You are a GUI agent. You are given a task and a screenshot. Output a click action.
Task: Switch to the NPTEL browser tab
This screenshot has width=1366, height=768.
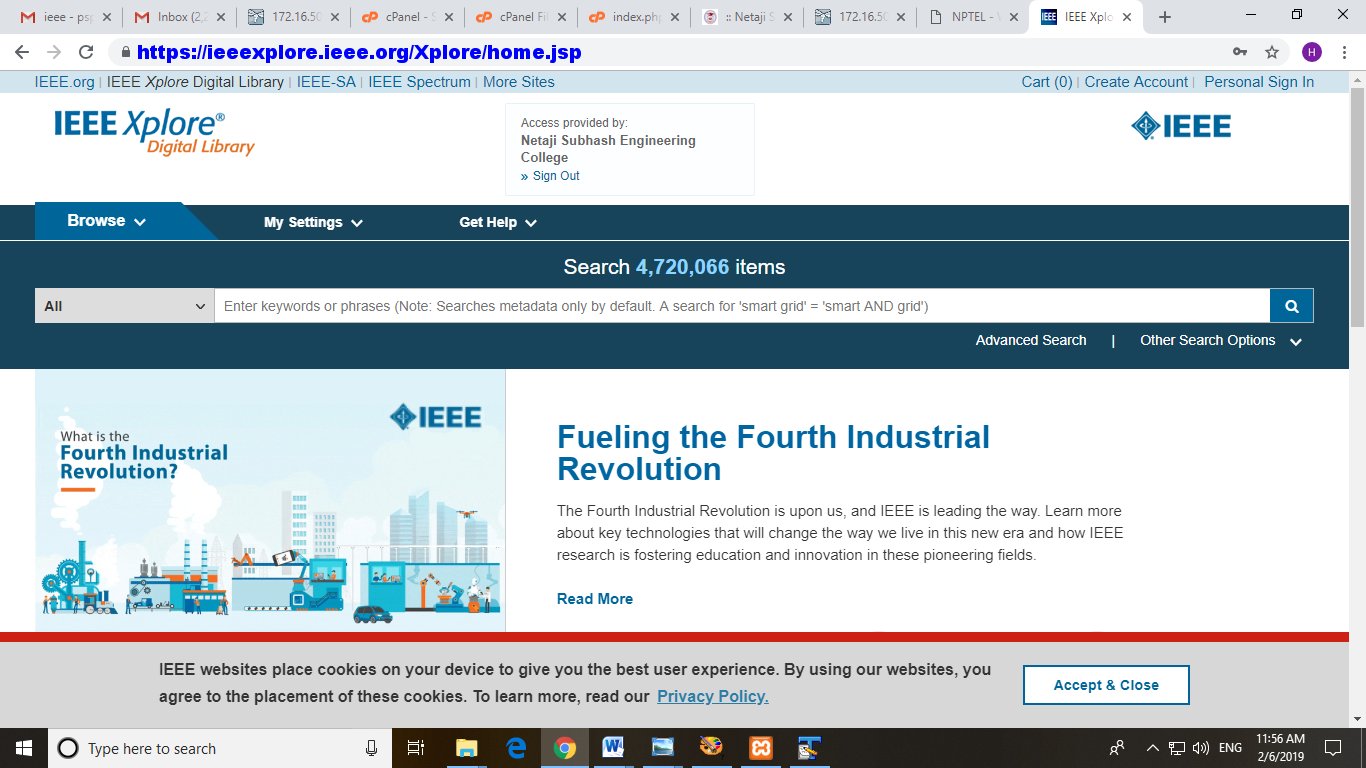(x=975, y=17)
